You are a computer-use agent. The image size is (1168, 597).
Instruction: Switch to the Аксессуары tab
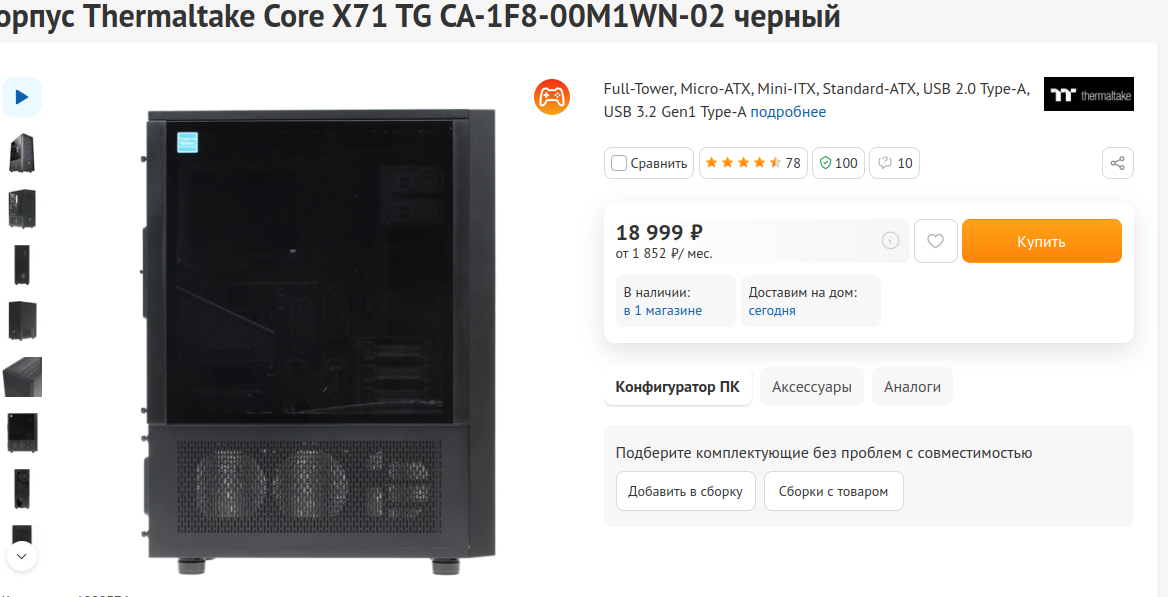pyautogui.click(x=812, y=387)
